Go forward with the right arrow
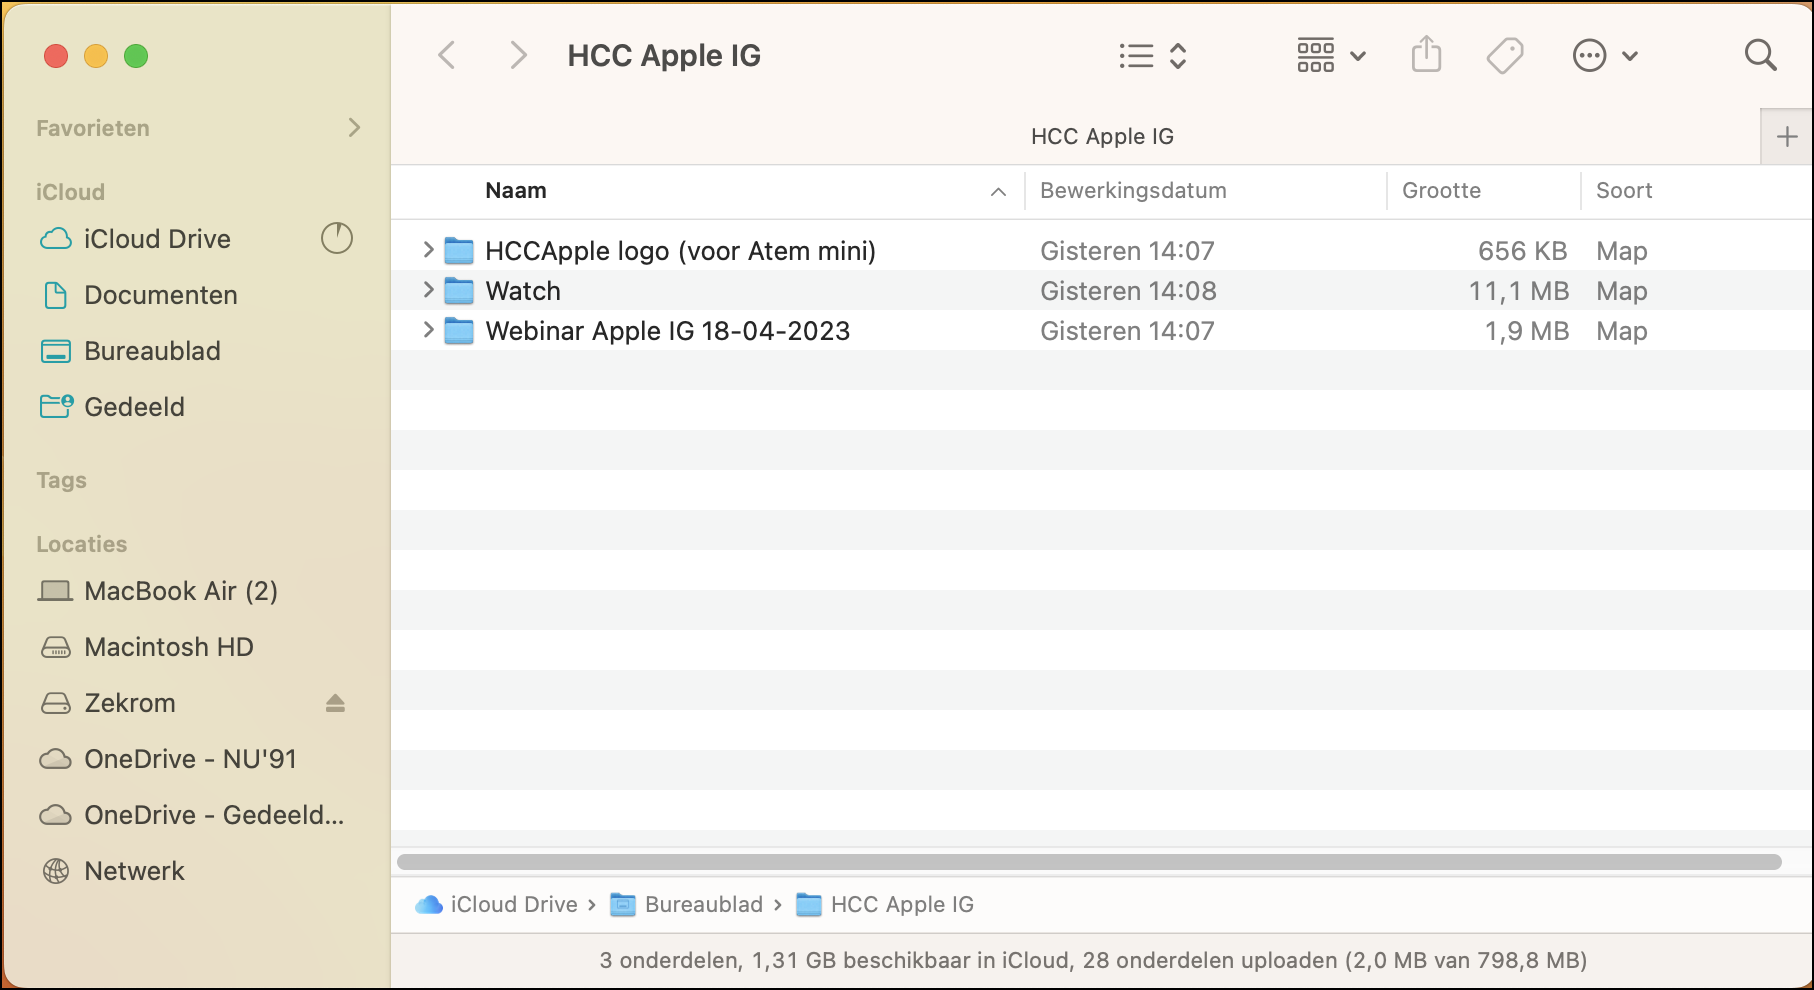The width and height of the screenshot is (1814, 990). 518,55
